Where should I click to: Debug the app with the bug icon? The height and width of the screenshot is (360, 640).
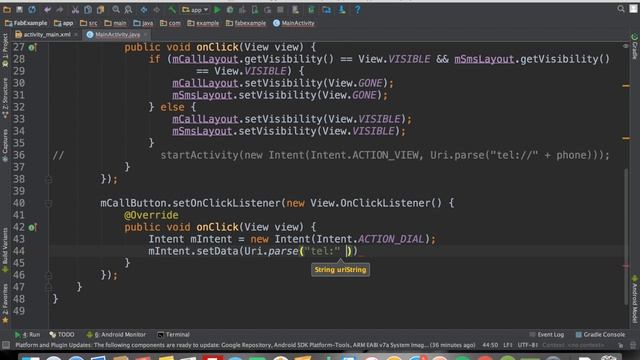pyautogui.click(x=230, y=9)
